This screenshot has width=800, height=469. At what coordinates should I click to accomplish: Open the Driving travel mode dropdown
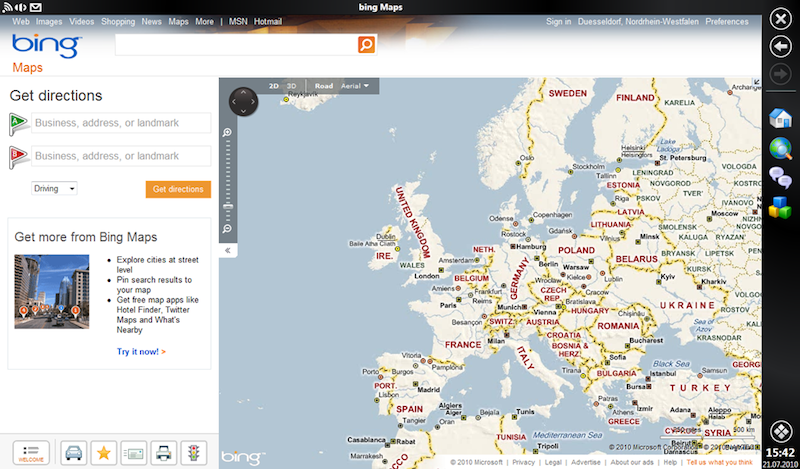[55, 188]
